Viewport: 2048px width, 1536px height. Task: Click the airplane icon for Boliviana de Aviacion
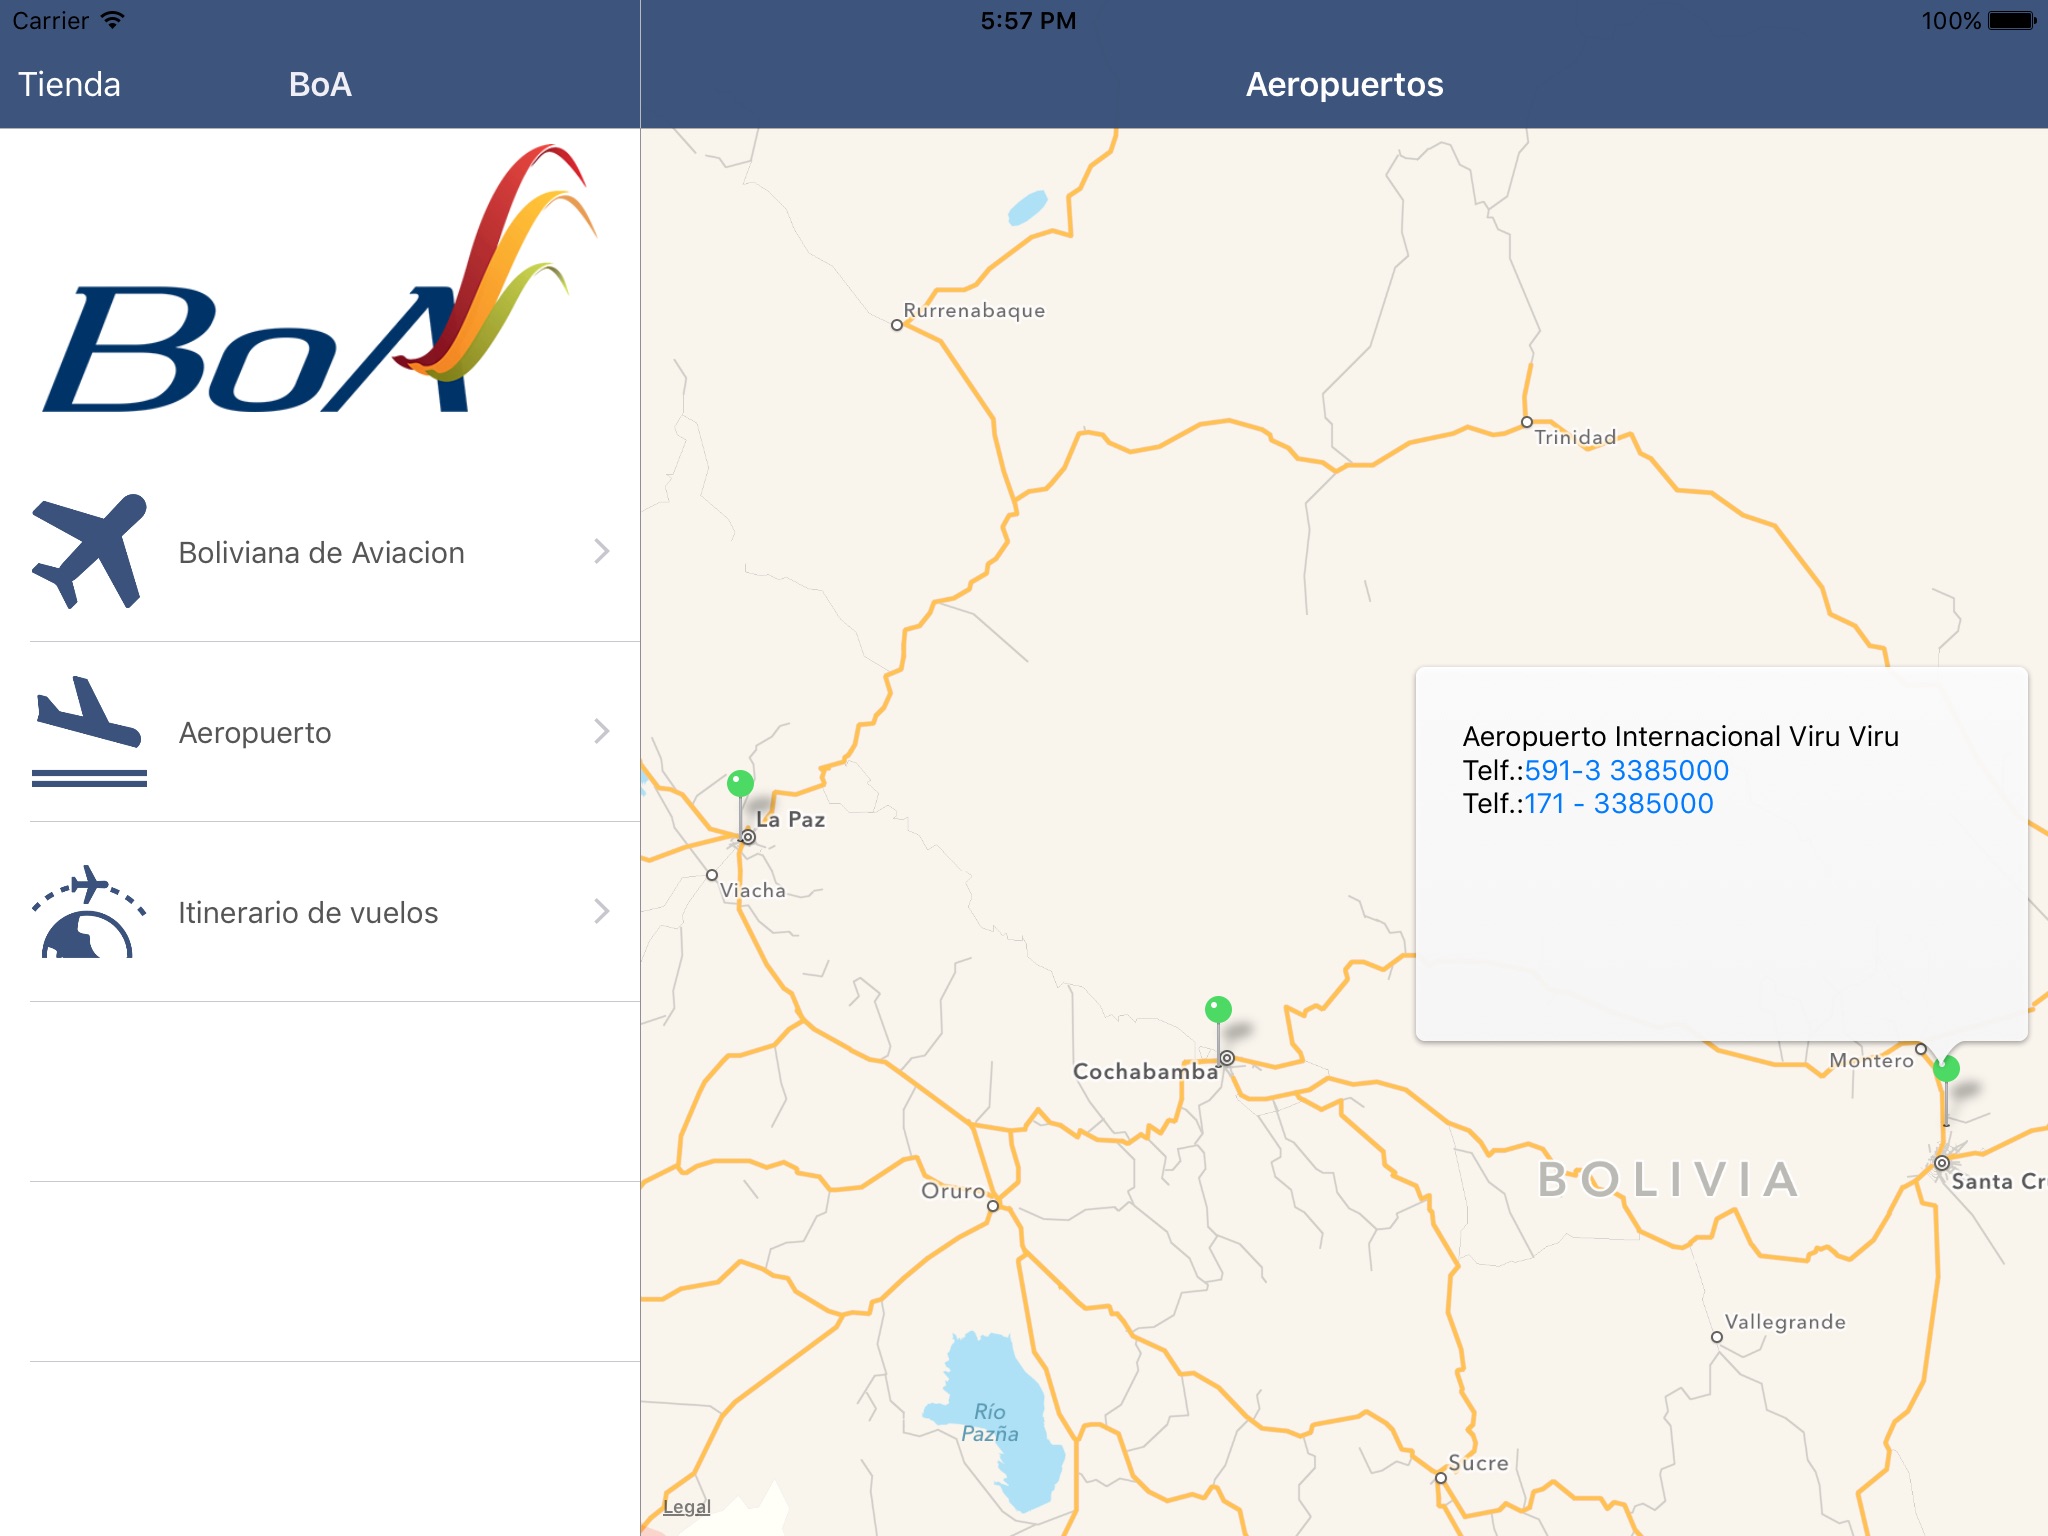(x=89, y=551)
